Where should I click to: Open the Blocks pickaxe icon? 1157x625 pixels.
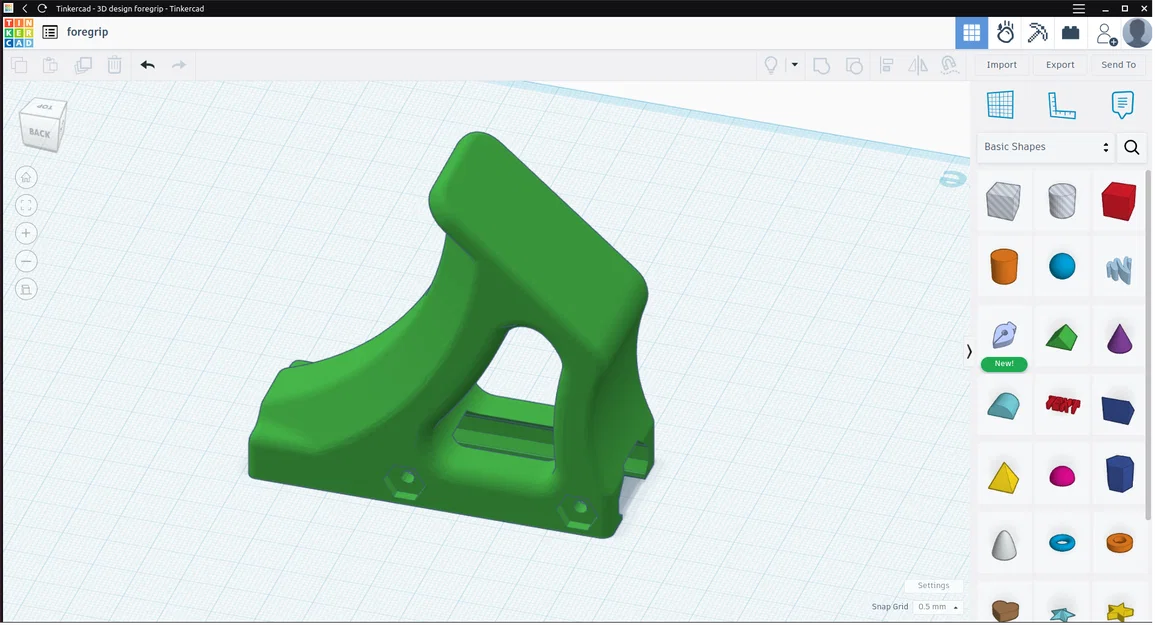tap(1037, 32)
